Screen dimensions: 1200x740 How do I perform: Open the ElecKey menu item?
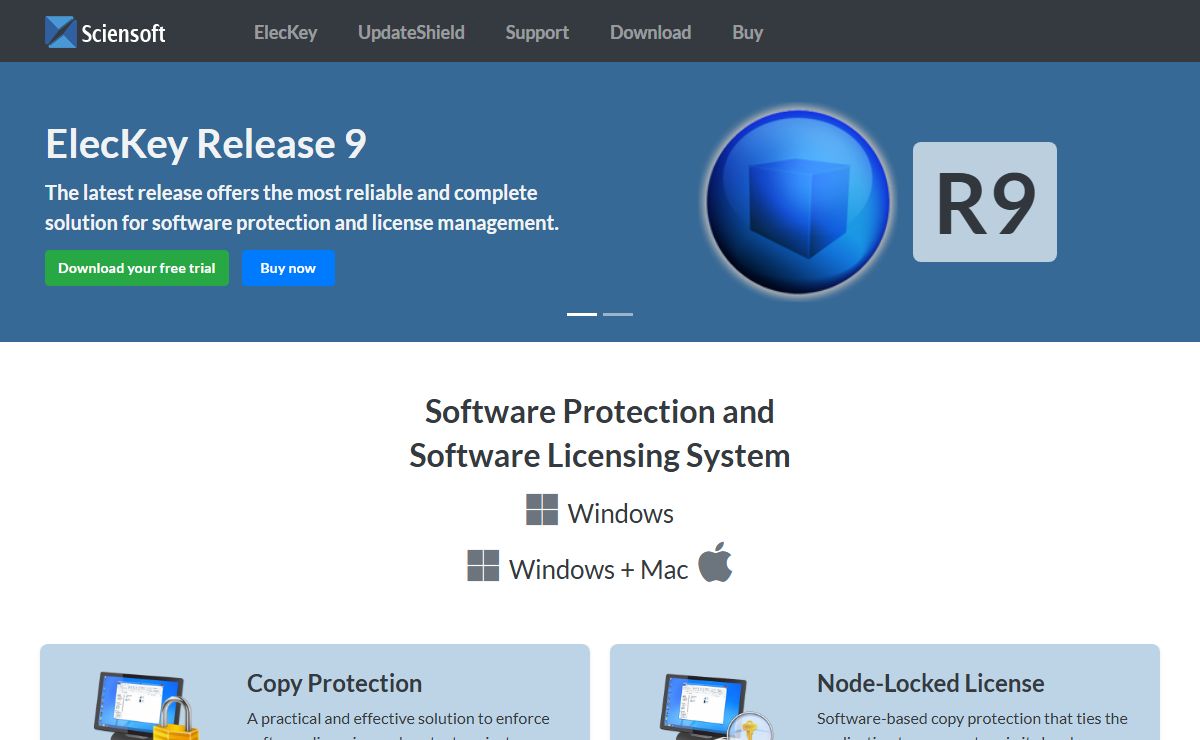pyautogui.click(x=285, y=32)
